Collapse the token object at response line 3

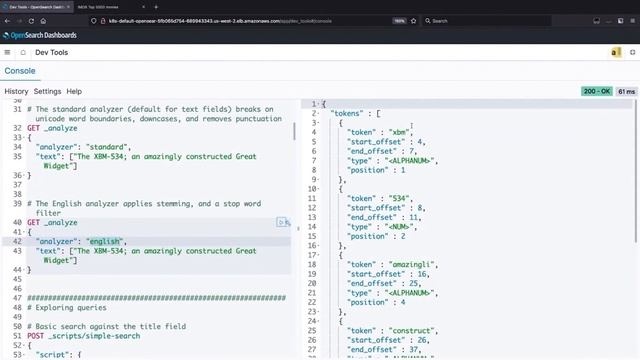pos(318,123)
